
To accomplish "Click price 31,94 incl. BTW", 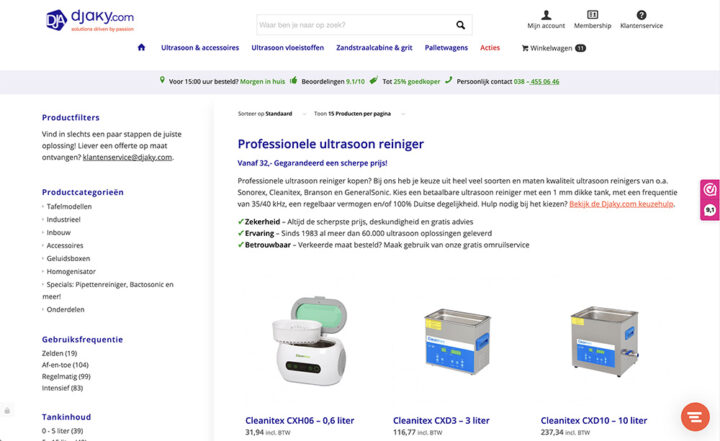I will [x=268, y=432].
